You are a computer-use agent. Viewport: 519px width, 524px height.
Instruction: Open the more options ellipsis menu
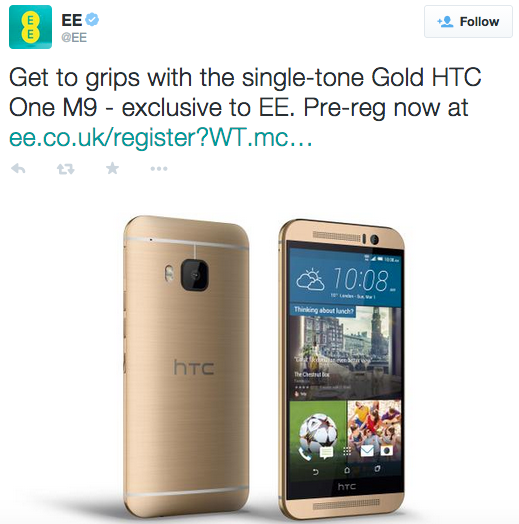click(159, 169)
